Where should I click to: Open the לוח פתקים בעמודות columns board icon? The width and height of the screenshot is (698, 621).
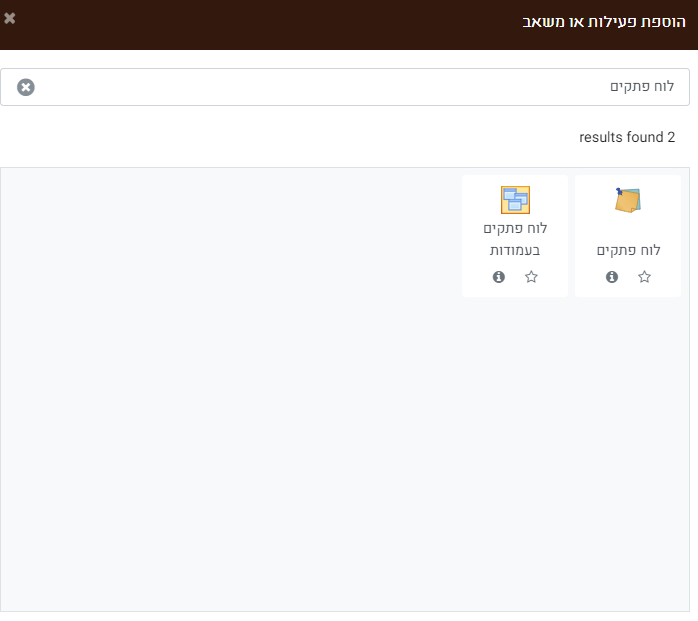coord(515,200)
